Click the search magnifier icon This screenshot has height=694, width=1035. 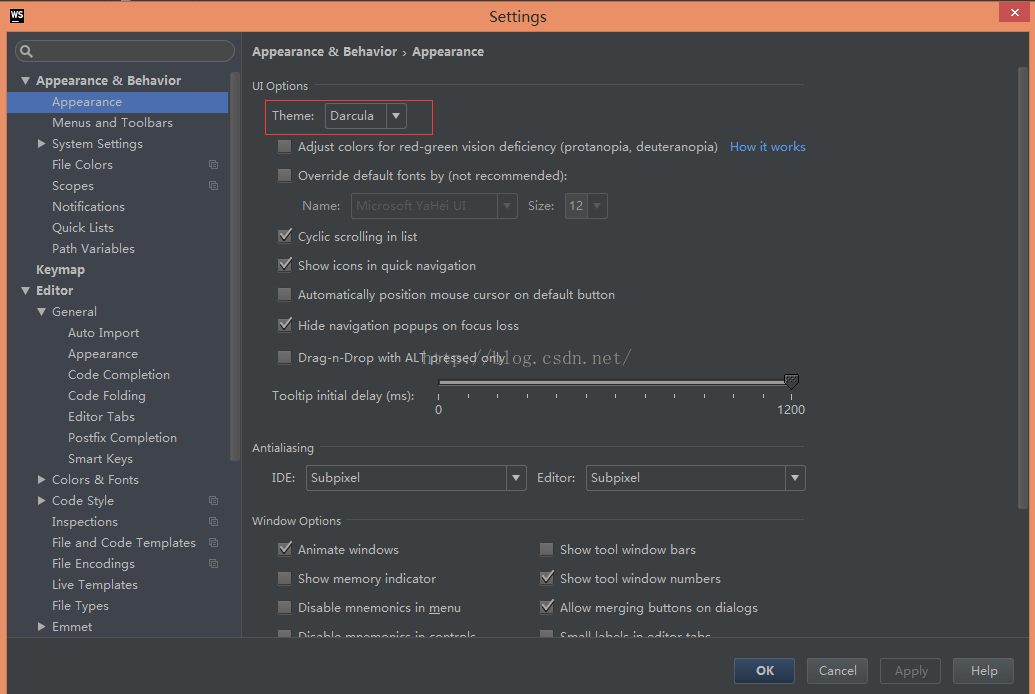click(26, 51)
